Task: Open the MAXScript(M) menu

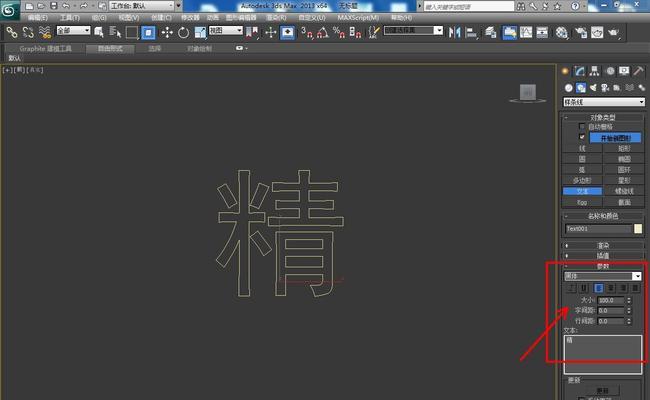Action: click(358, 17)
